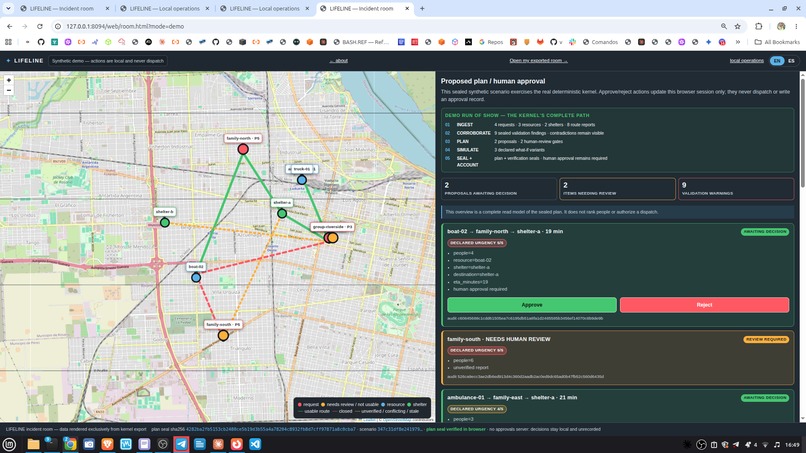
Task: Click Open my exported room link
Action: point(538,61)
